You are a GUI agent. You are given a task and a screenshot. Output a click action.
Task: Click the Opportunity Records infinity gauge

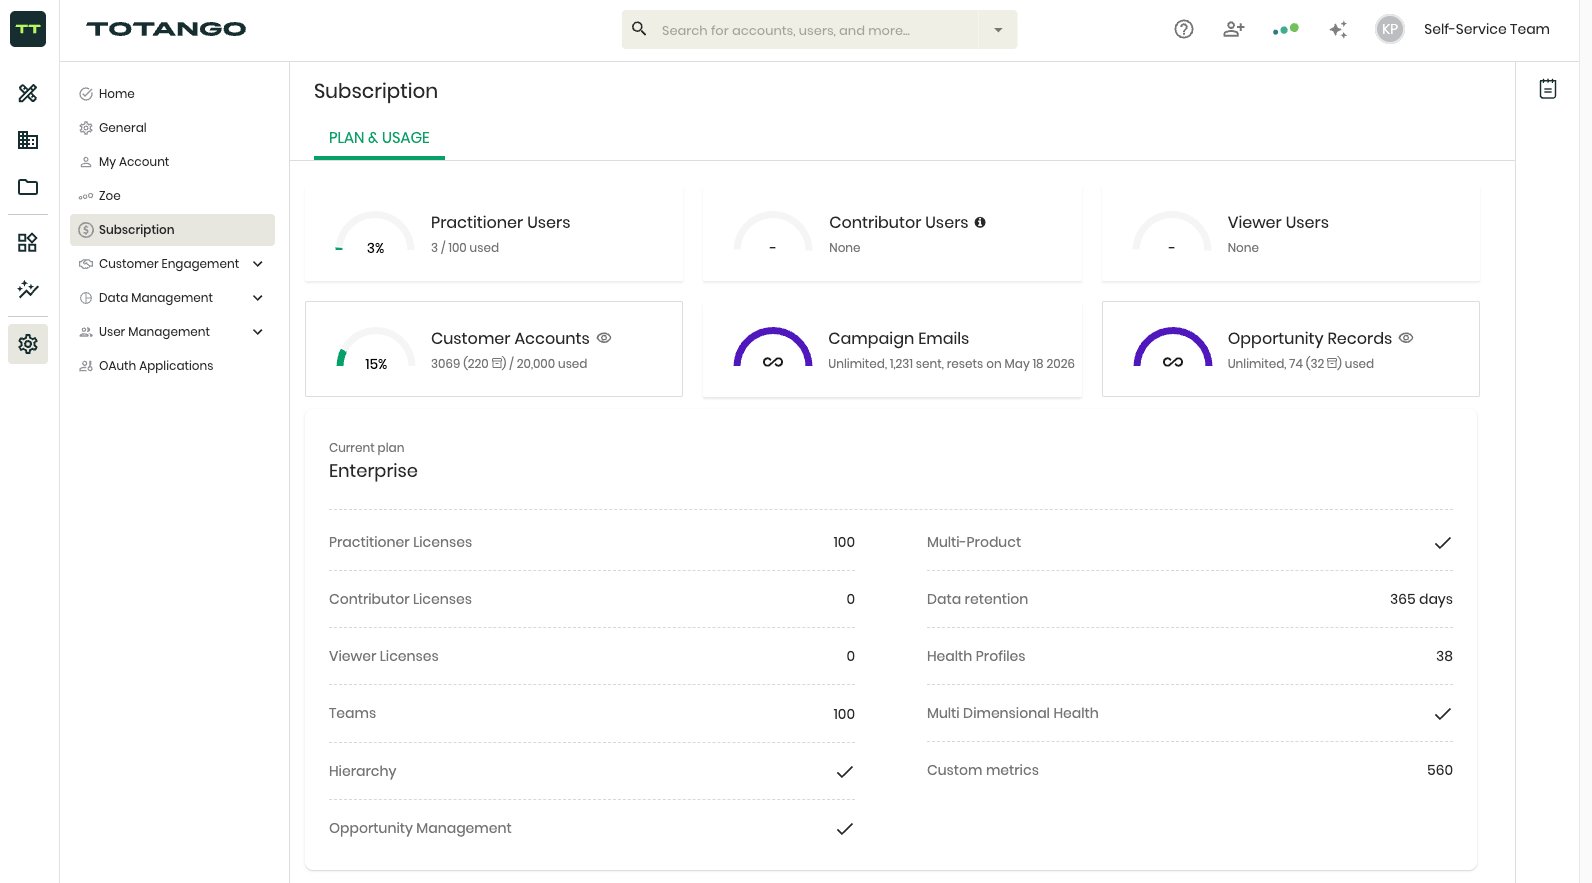click(1173, 348)
